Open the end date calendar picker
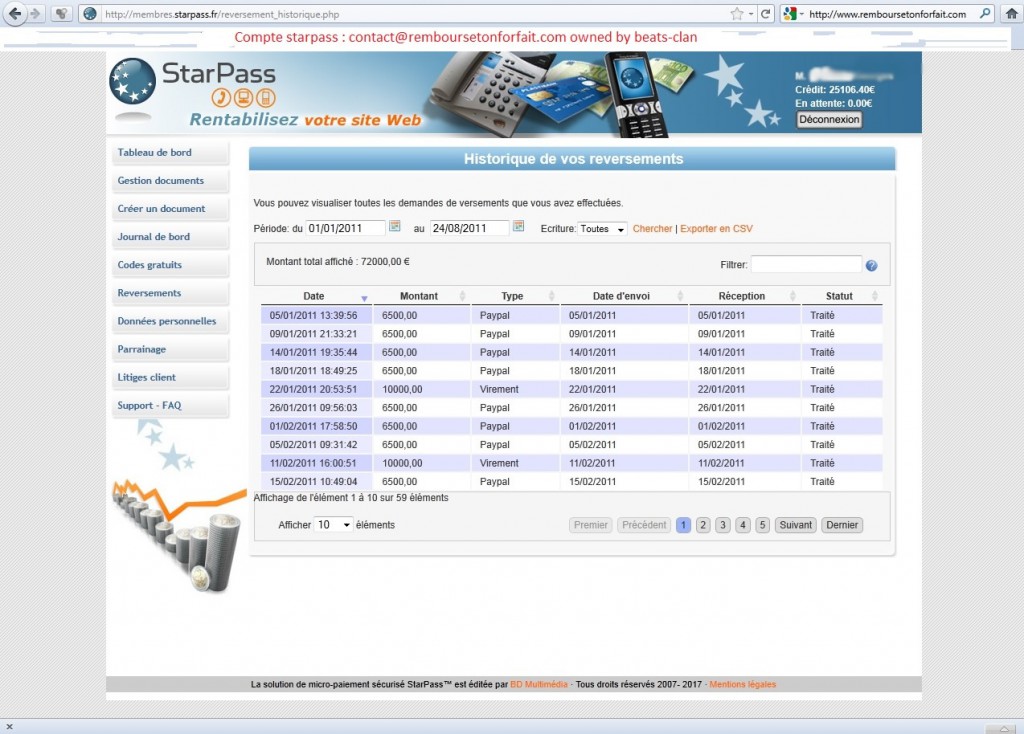The image size is (1024, 734). pos(519,226)
